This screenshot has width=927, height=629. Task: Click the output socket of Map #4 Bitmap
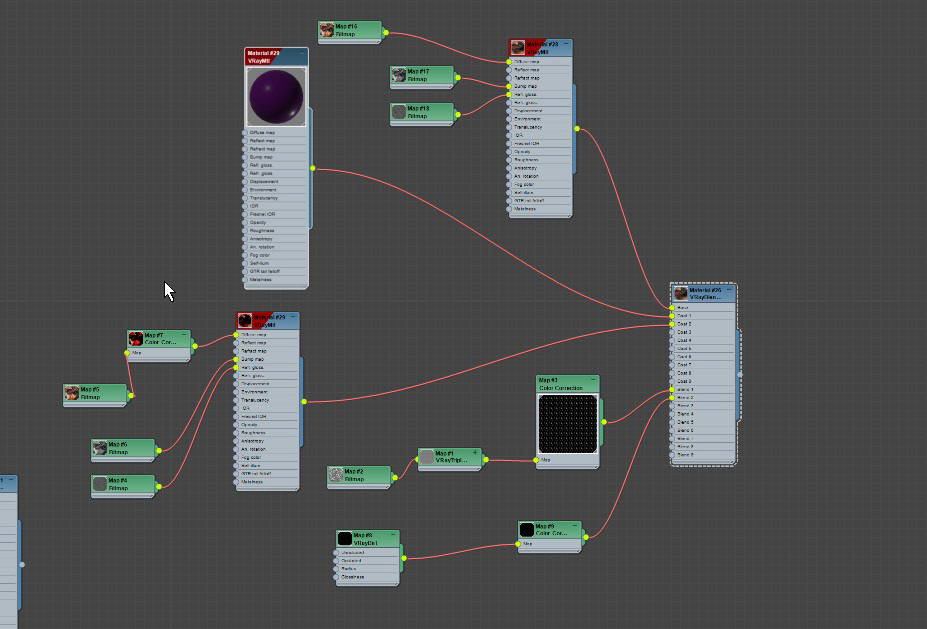159,487
